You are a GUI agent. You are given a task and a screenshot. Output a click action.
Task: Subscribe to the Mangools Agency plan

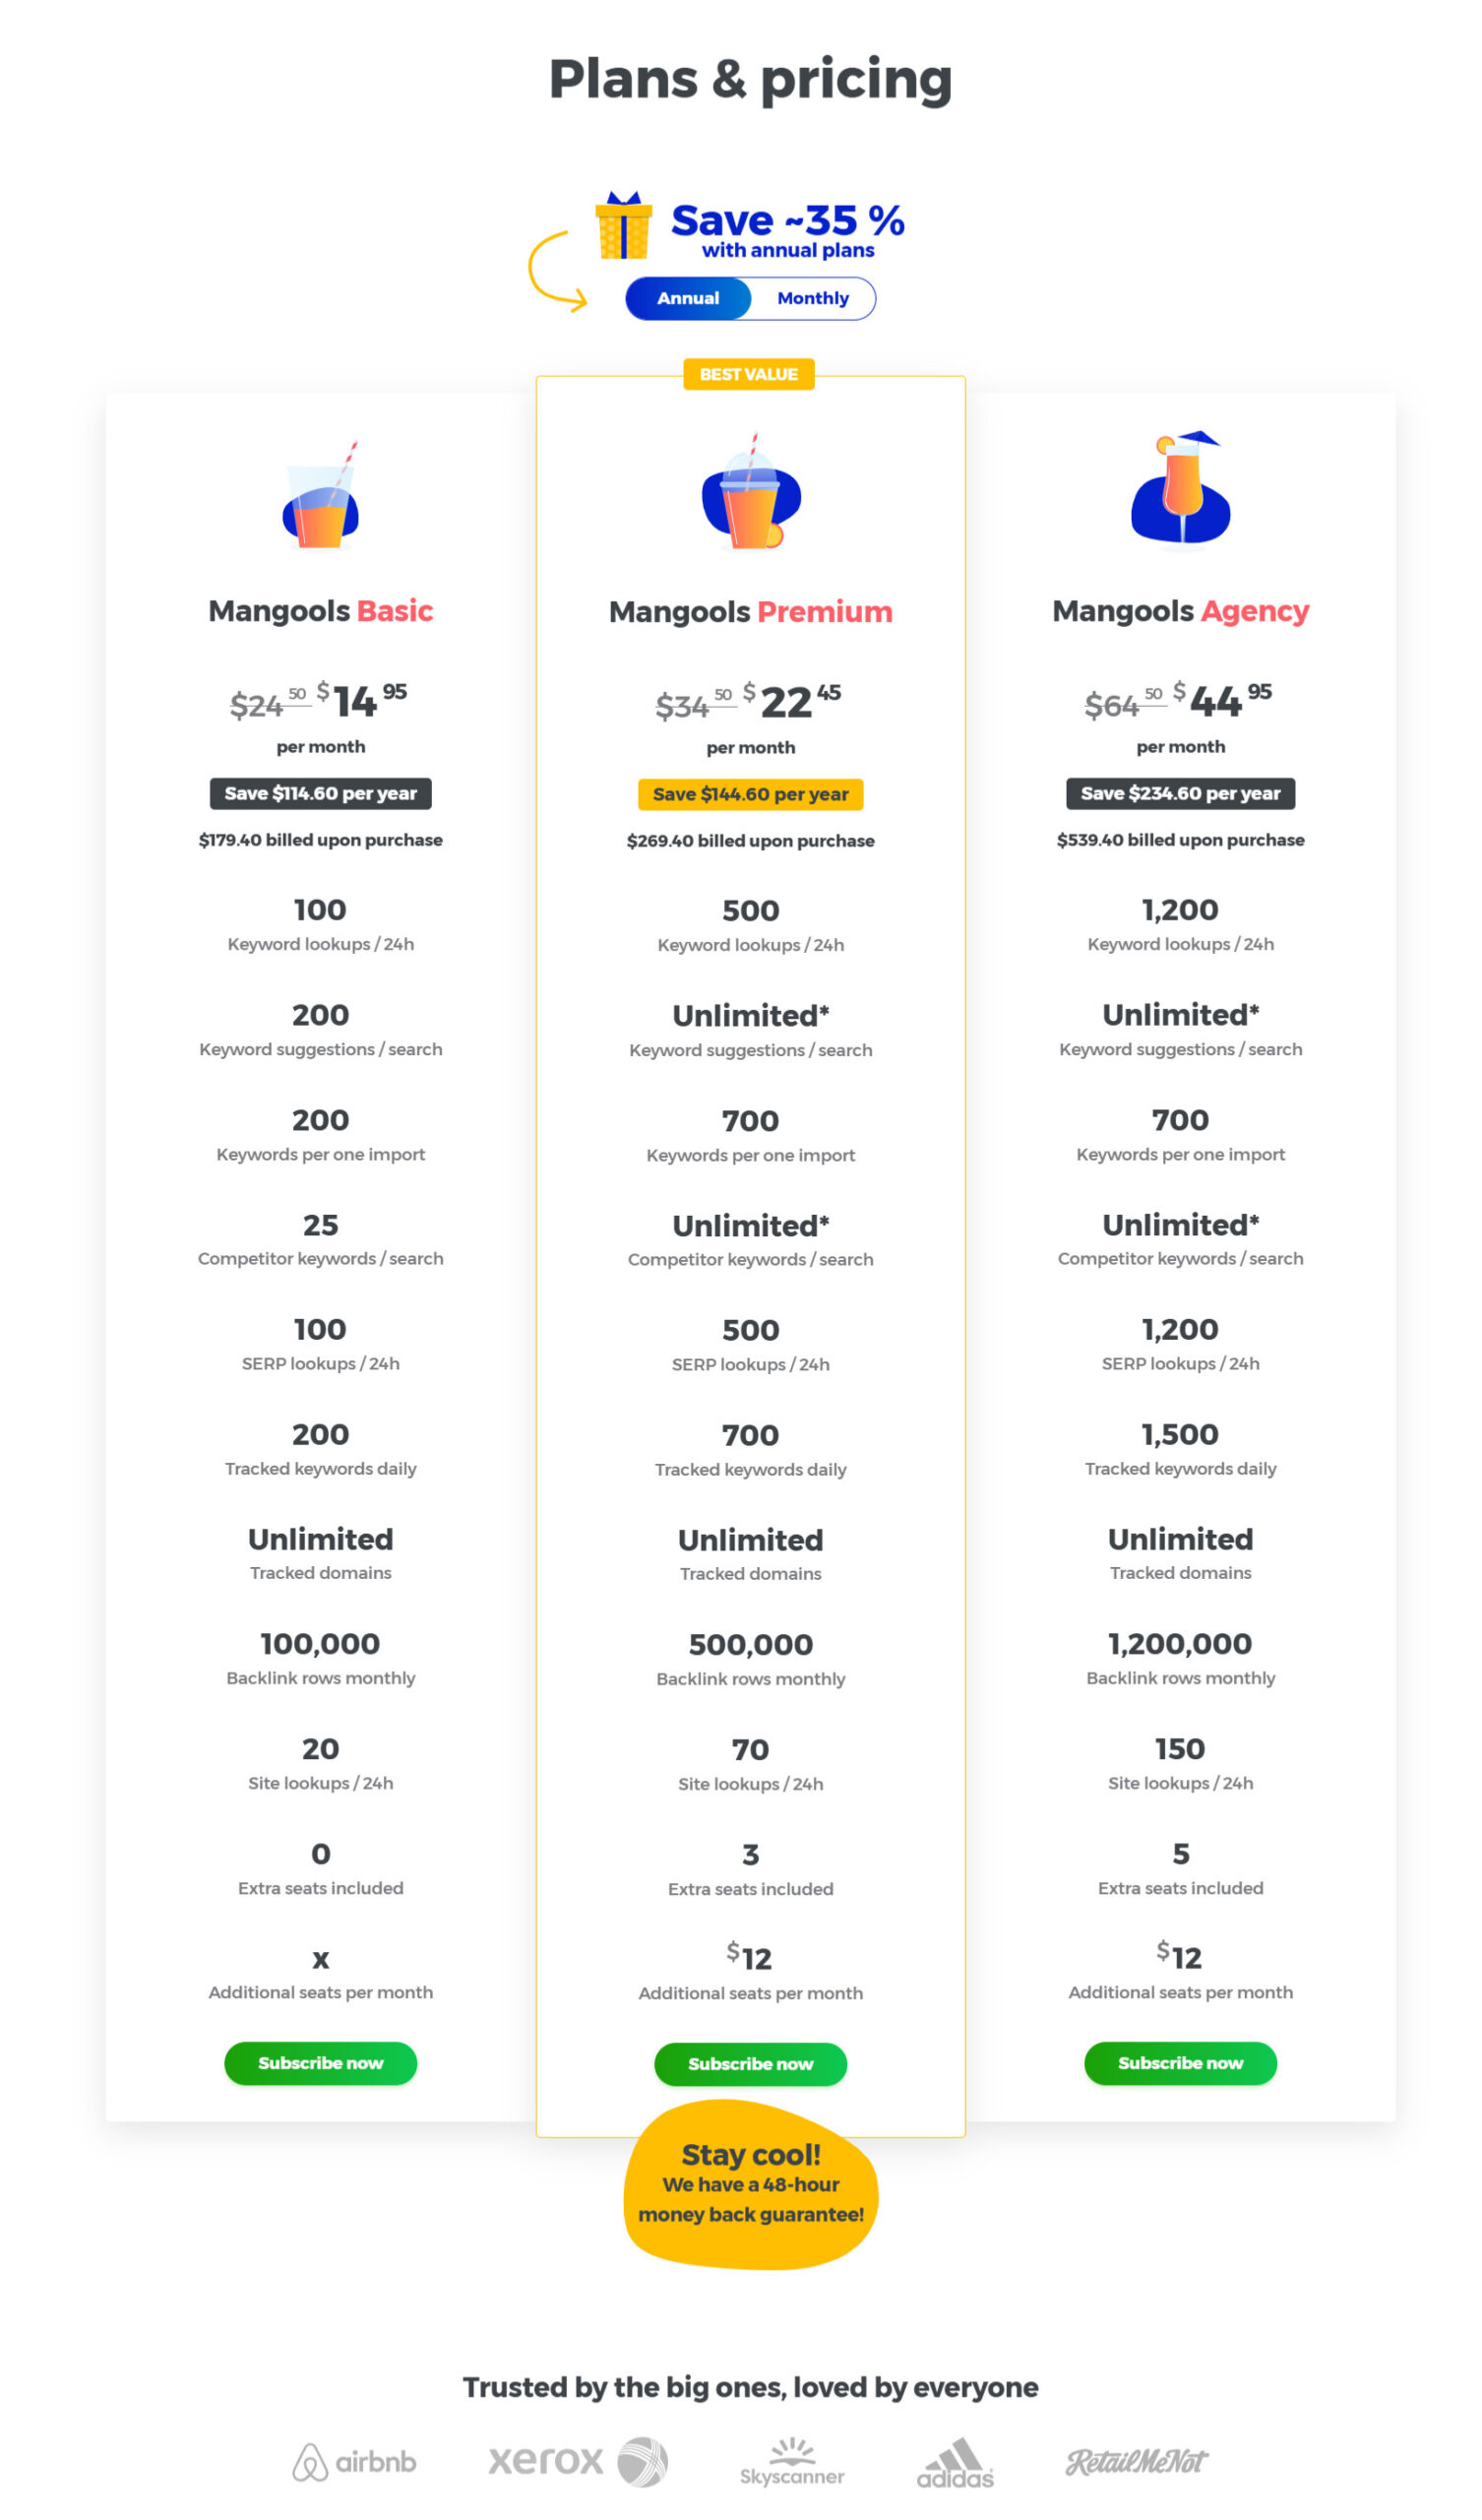tap(1180, 2063)
